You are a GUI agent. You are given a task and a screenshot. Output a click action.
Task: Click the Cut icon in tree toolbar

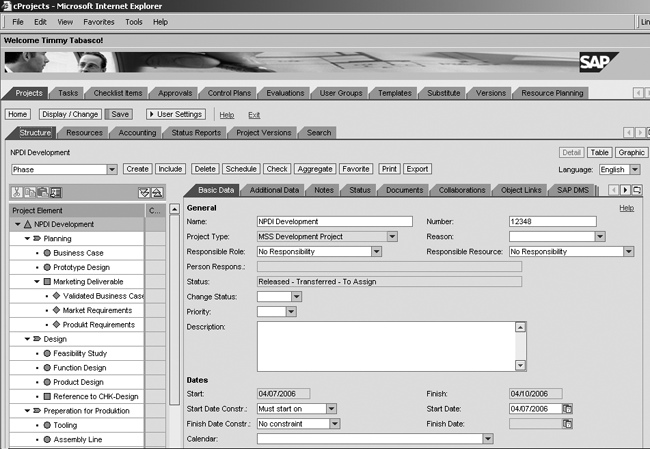[x=17, y=192]
